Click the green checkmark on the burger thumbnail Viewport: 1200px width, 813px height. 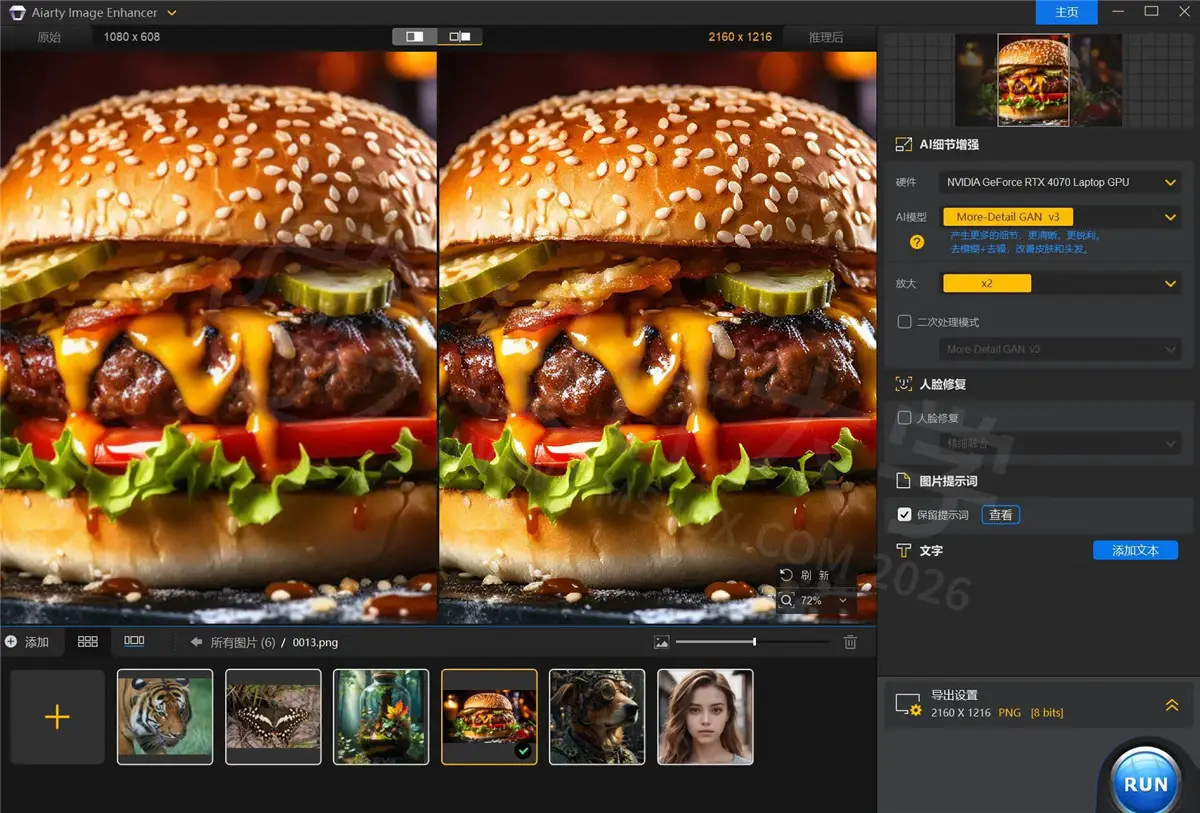[522, 750]
